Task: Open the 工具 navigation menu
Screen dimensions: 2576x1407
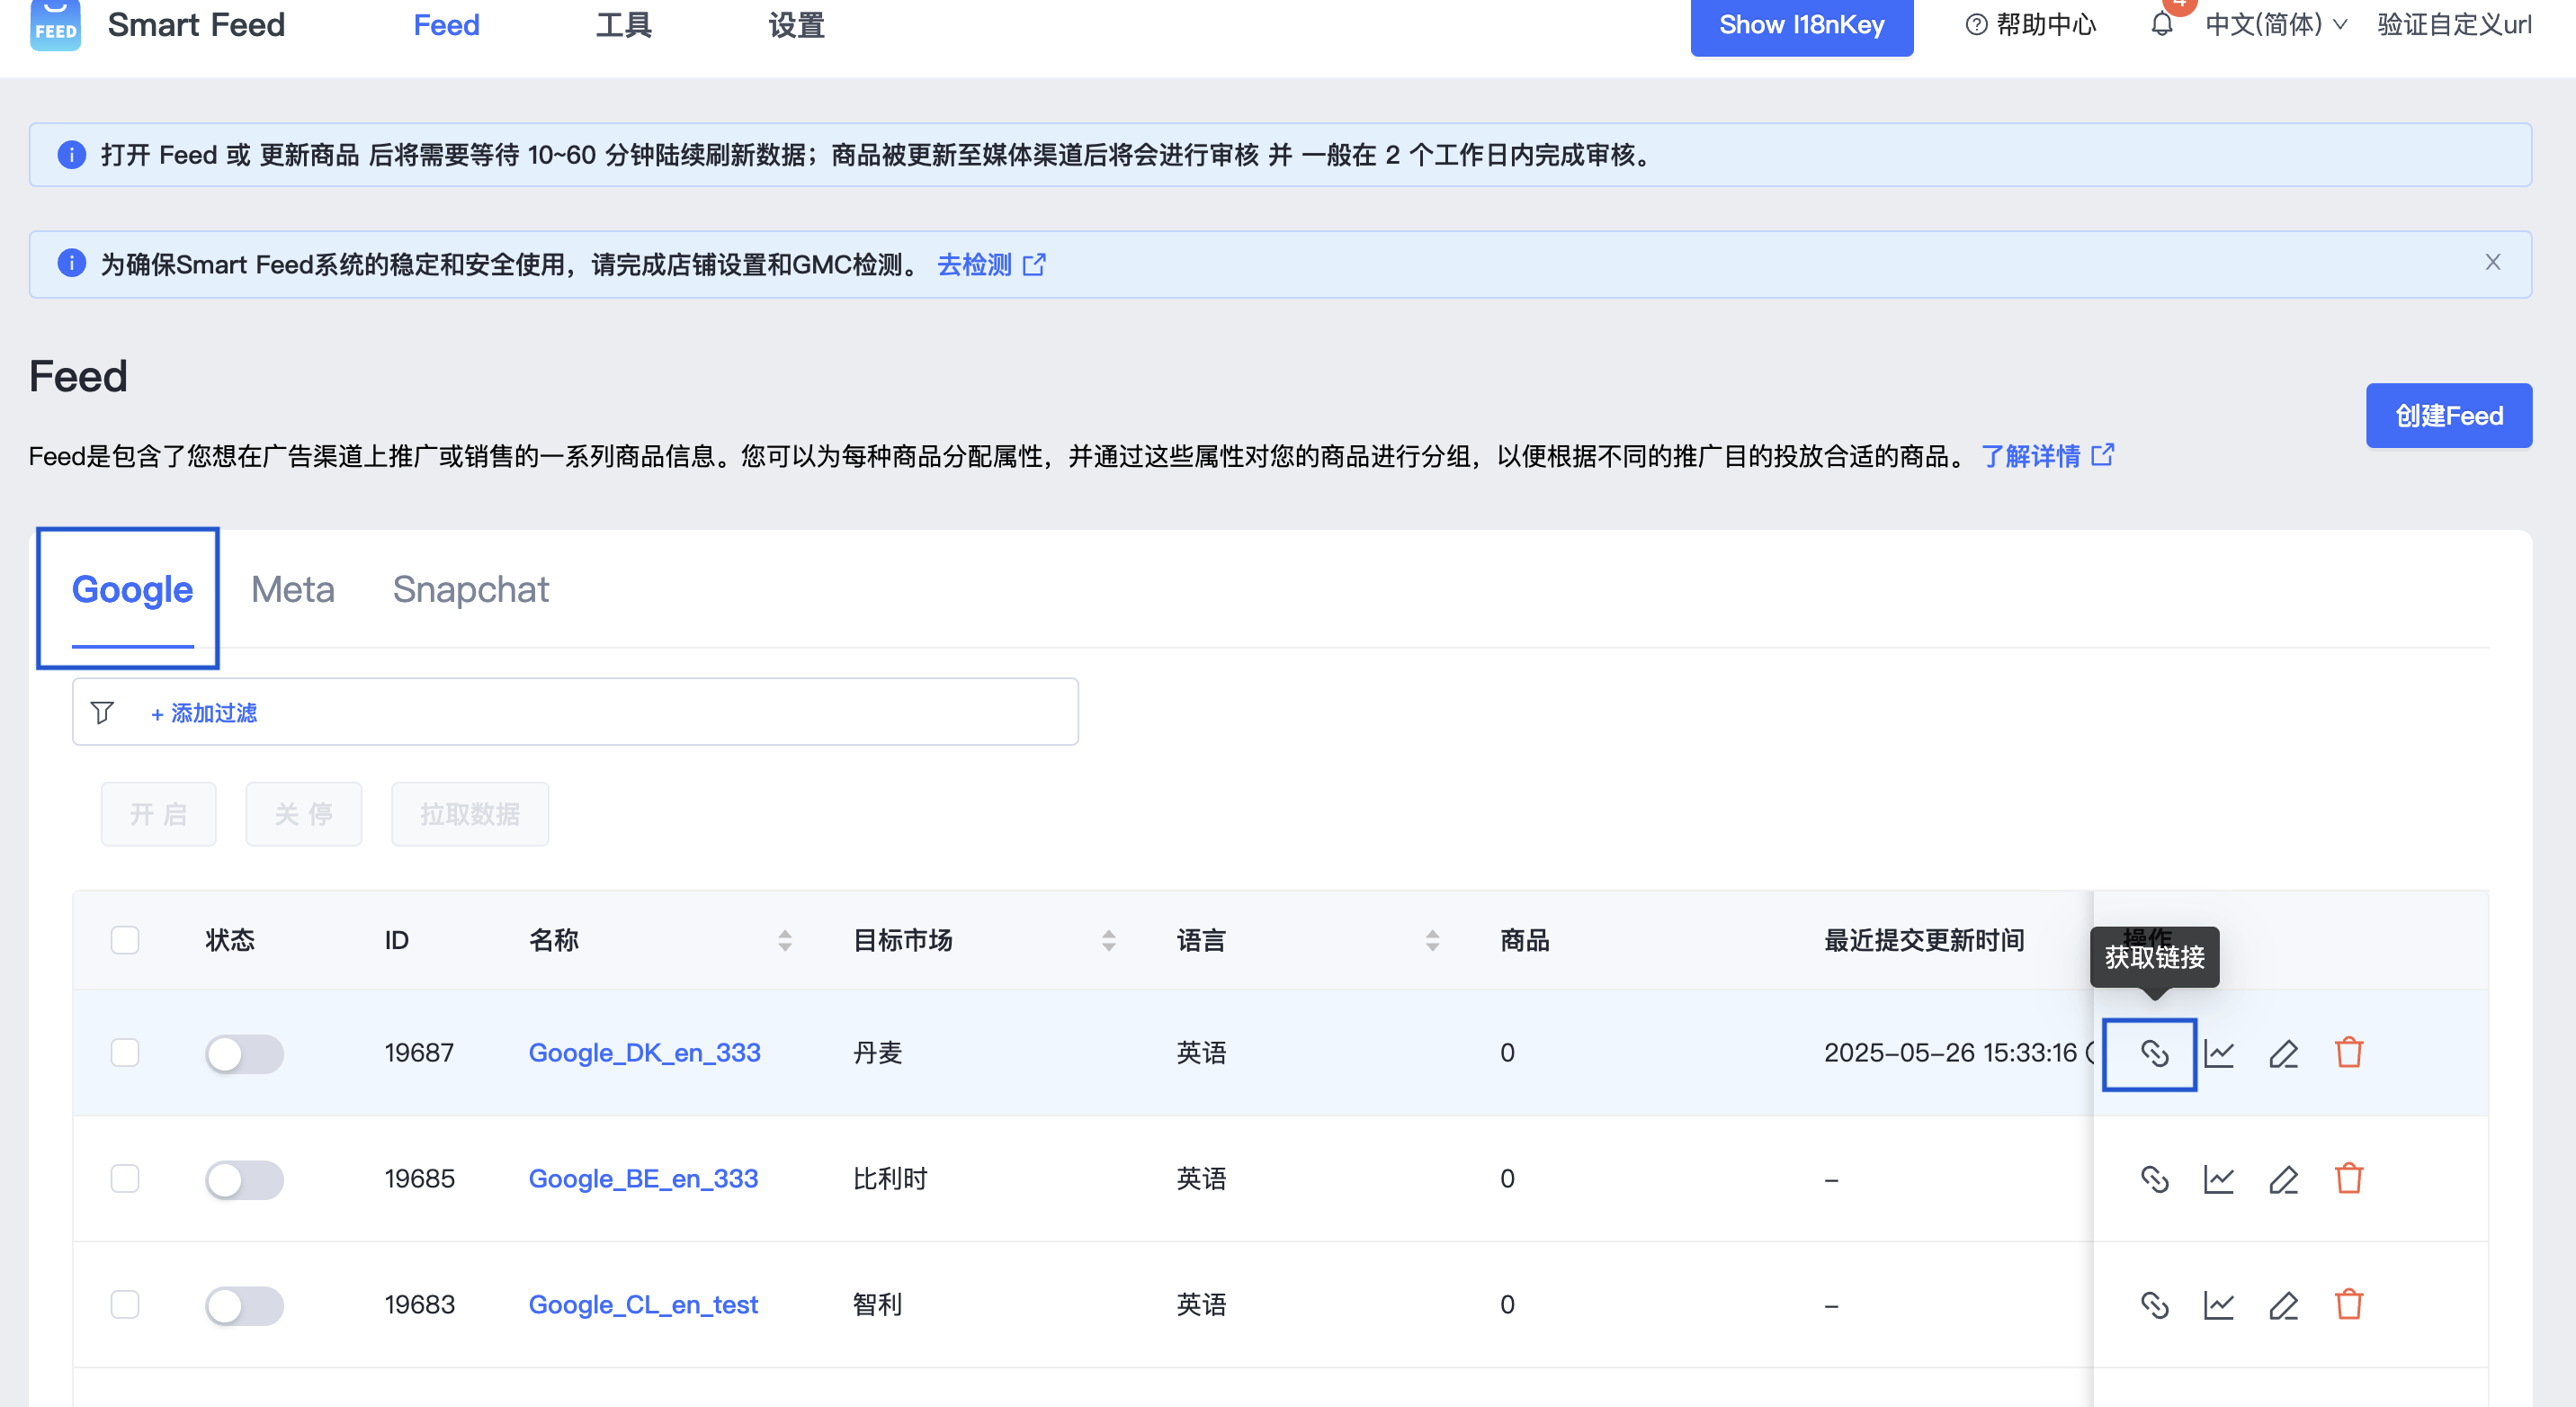Action: coord(624,25)
